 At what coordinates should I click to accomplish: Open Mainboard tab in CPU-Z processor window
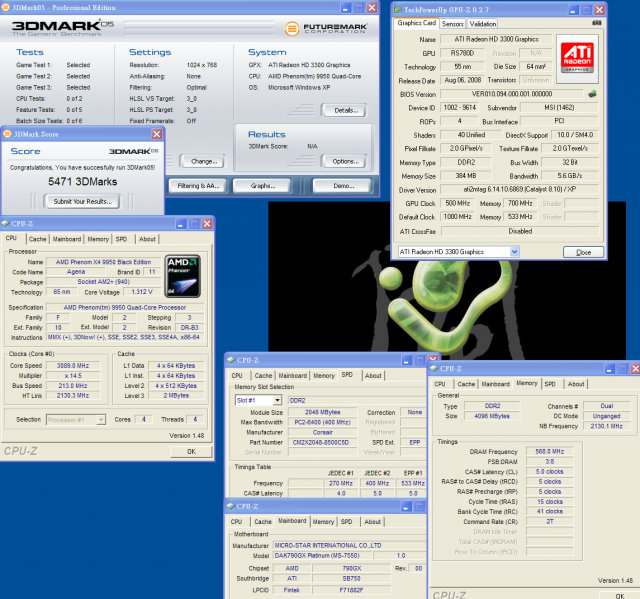point(67,239)
